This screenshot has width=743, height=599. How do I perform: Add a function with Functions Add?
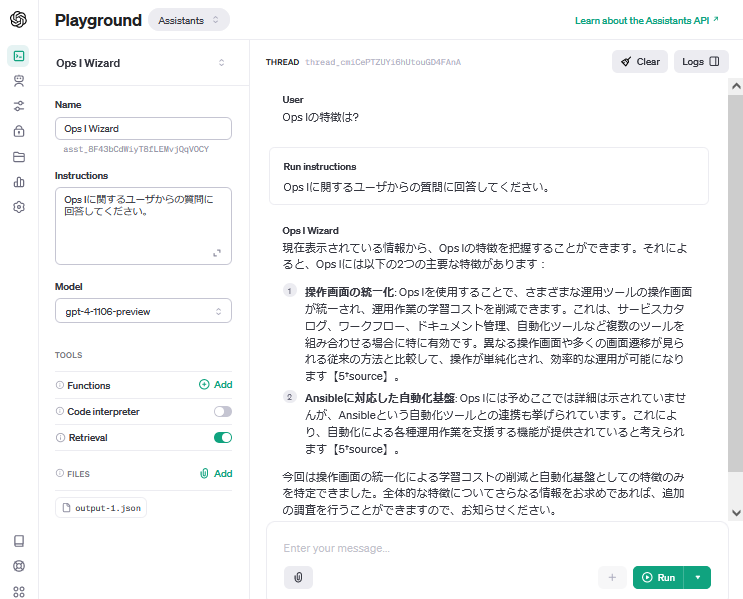(216, 384)
